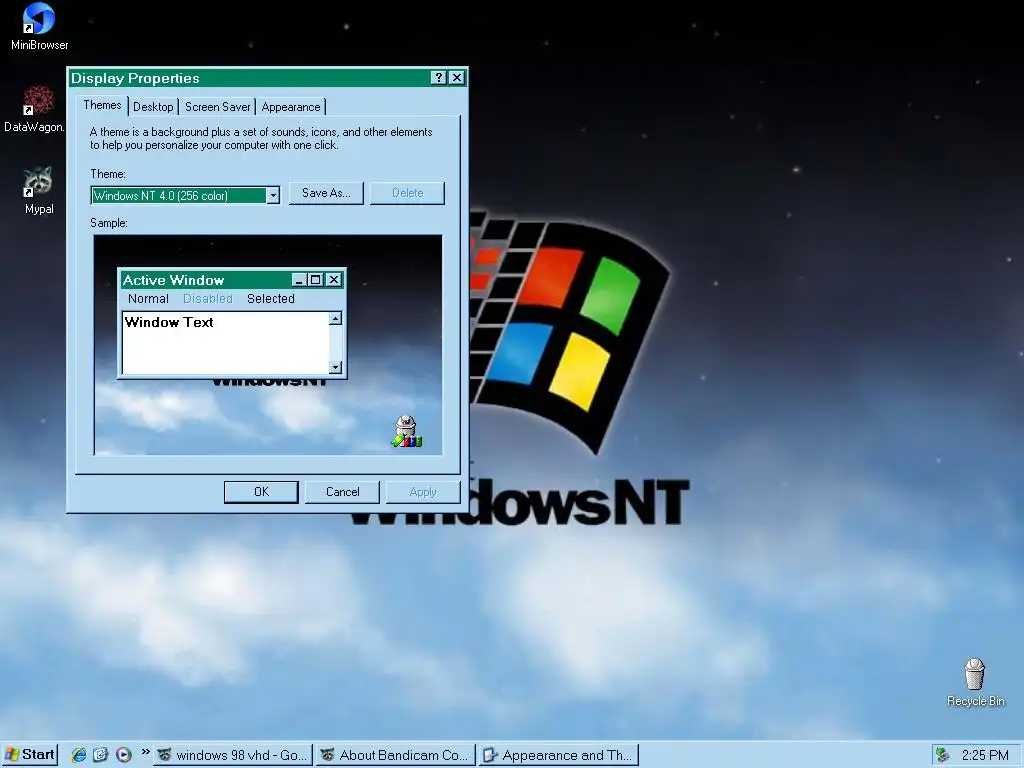Open the Theme dropdown list
The image size is (1024, 768).
(x=273, y=195)
